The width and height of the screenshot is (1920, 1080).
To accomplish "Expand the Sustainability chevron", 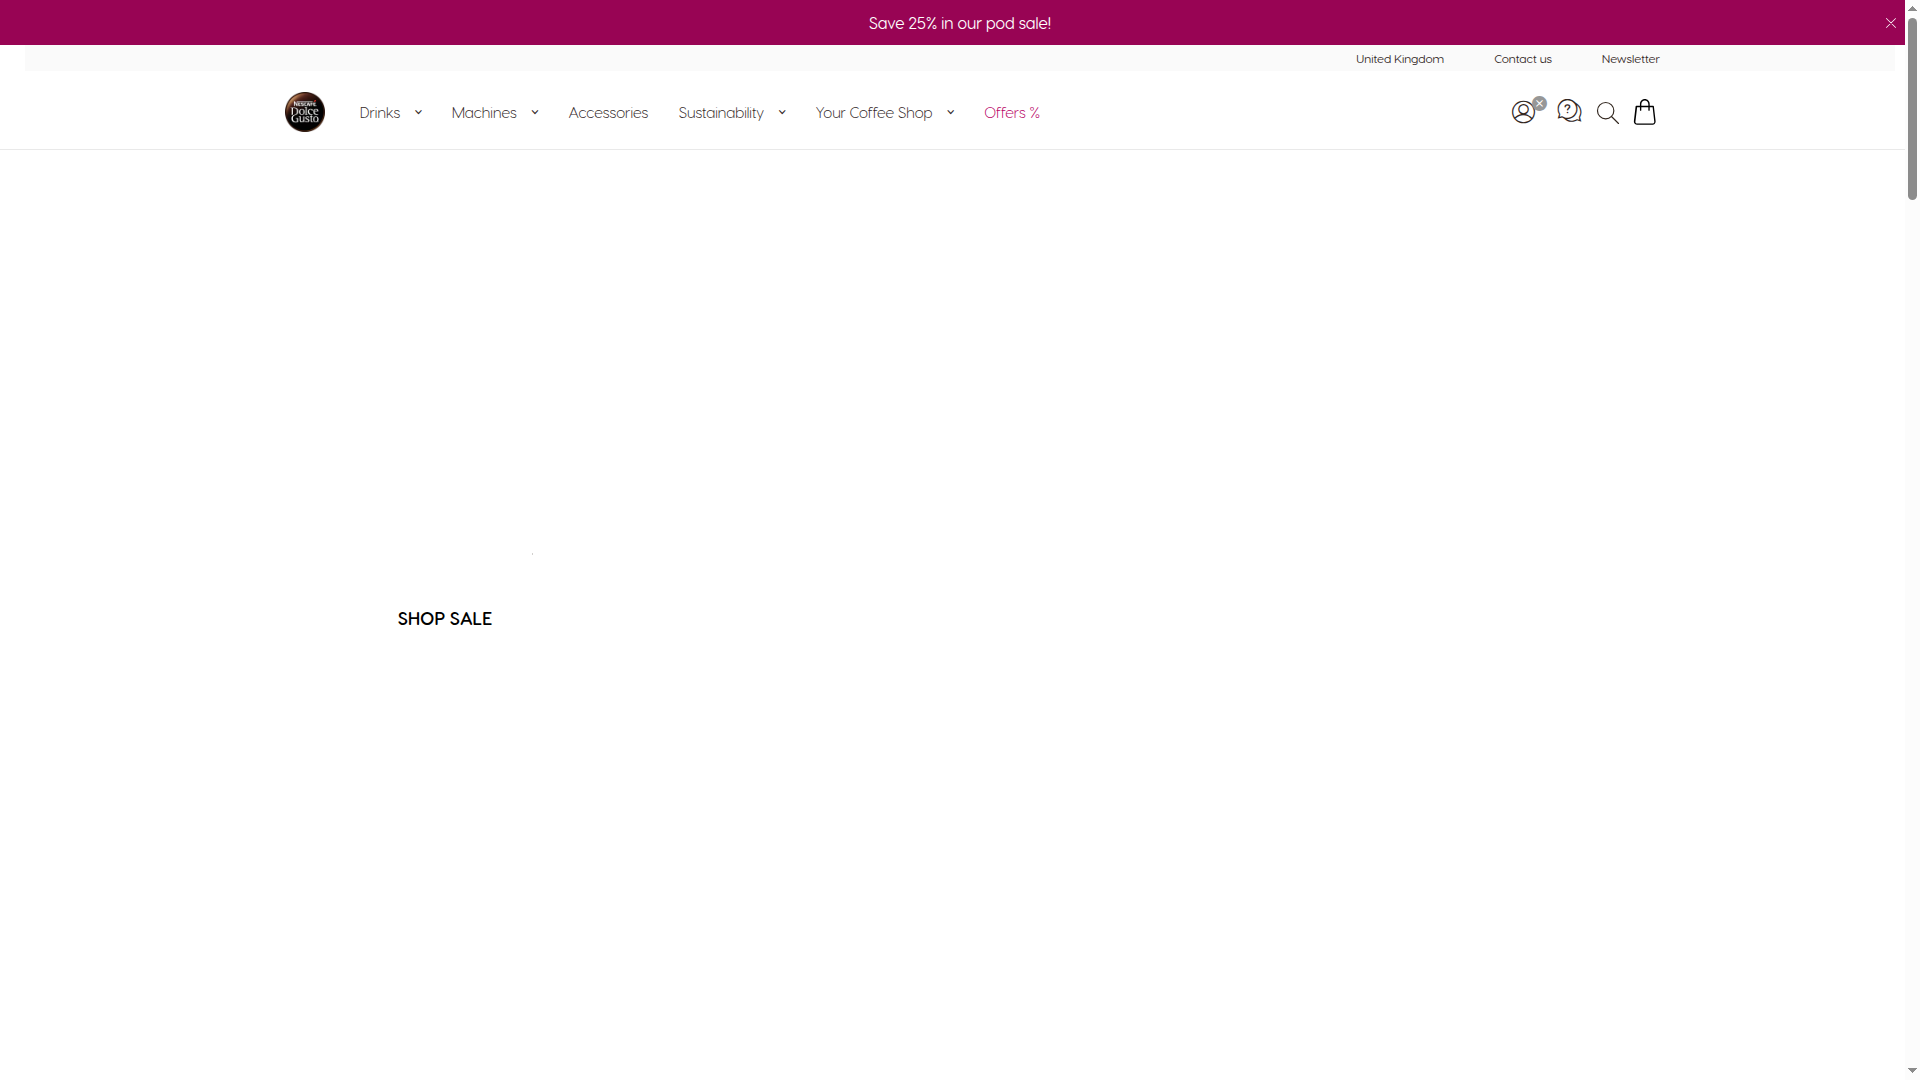I will click(782, 113).
